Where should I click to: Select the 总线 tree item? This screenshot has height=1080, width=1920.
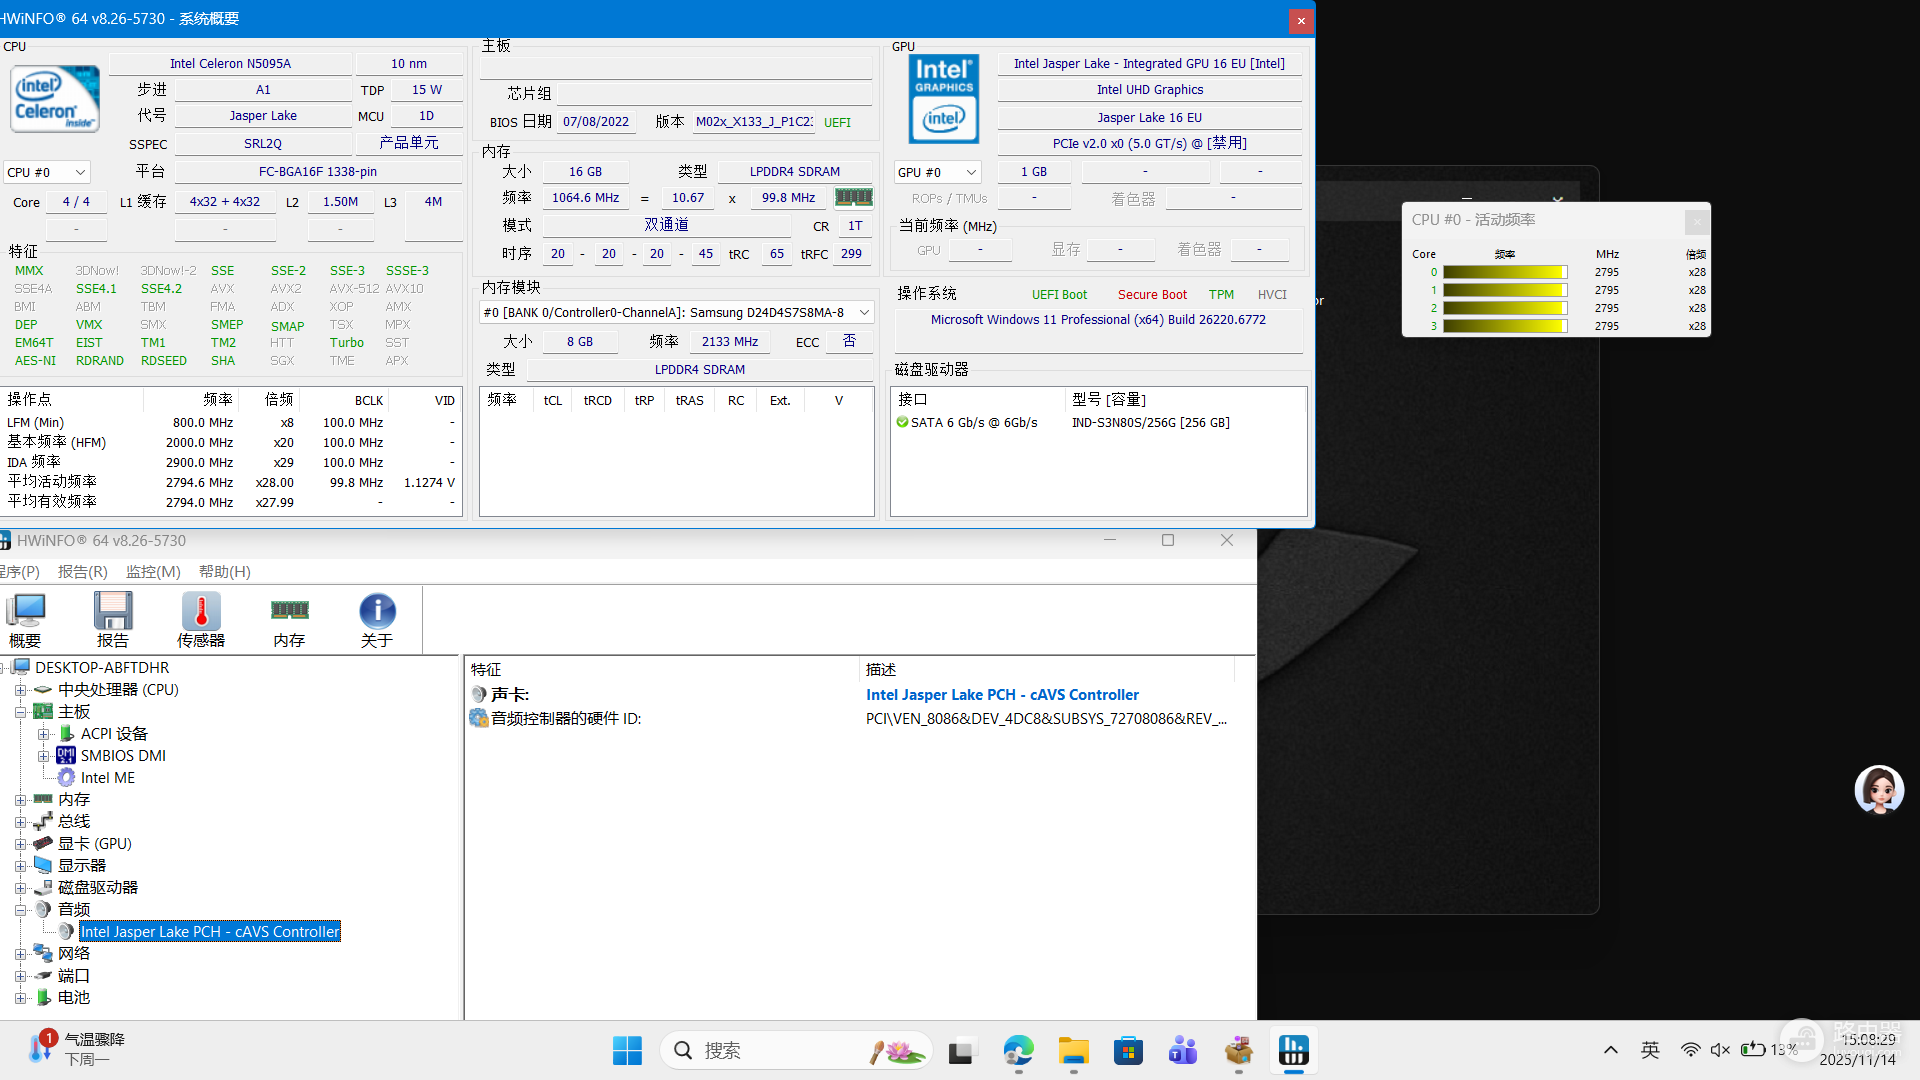coord(74,821)
